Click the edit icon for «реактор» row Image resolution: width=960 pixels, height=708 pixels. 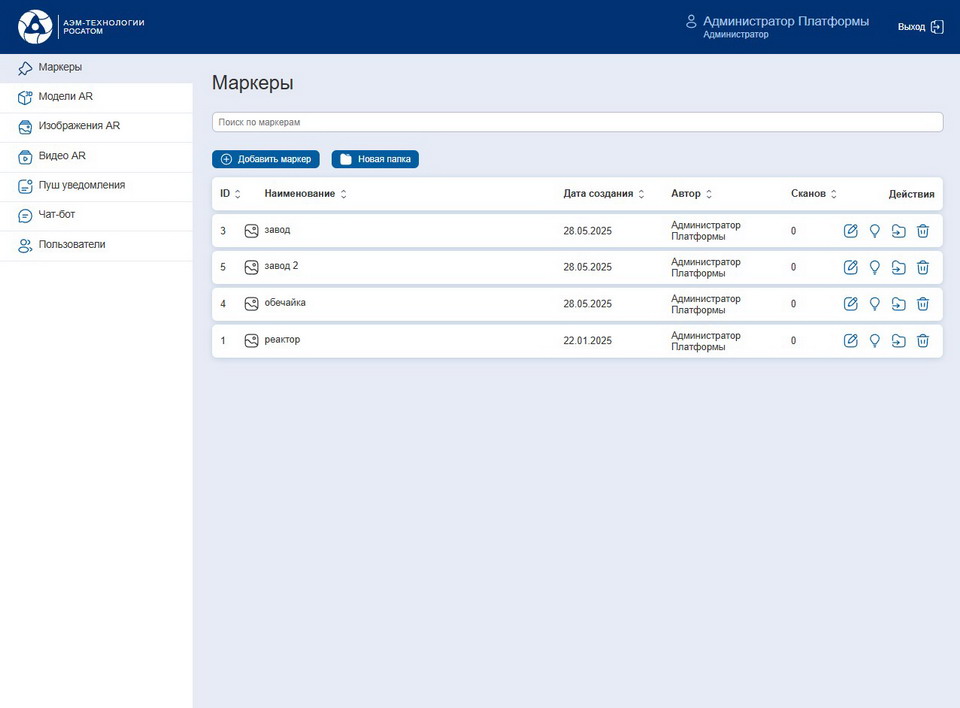coord(851,341)
